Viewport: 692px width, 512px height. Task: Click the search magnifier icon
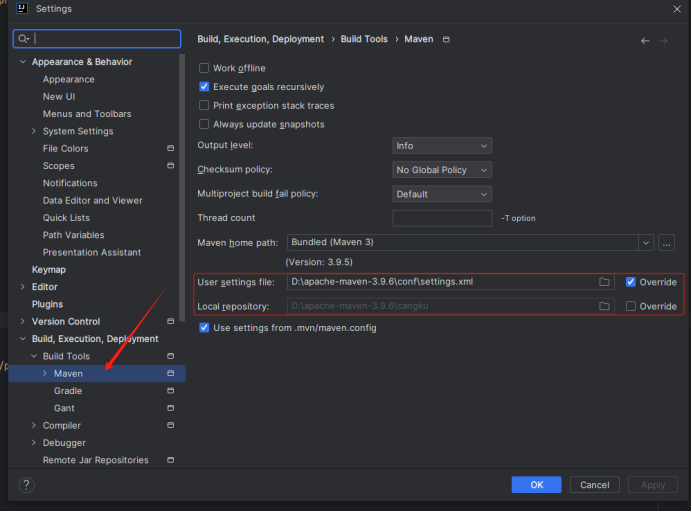[23, 39]
